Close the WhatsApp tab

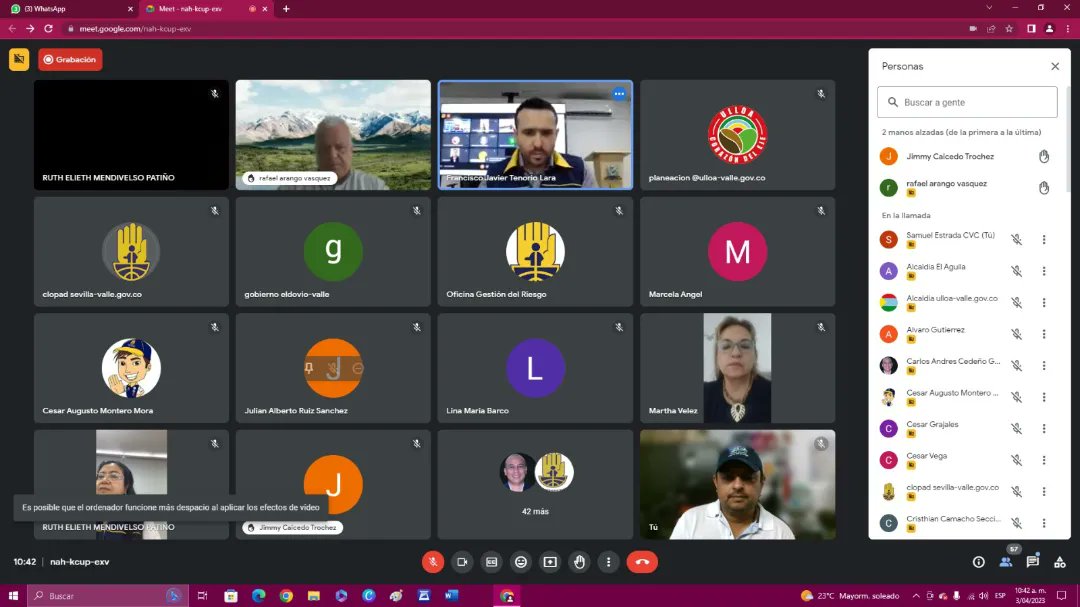(130, 9)
